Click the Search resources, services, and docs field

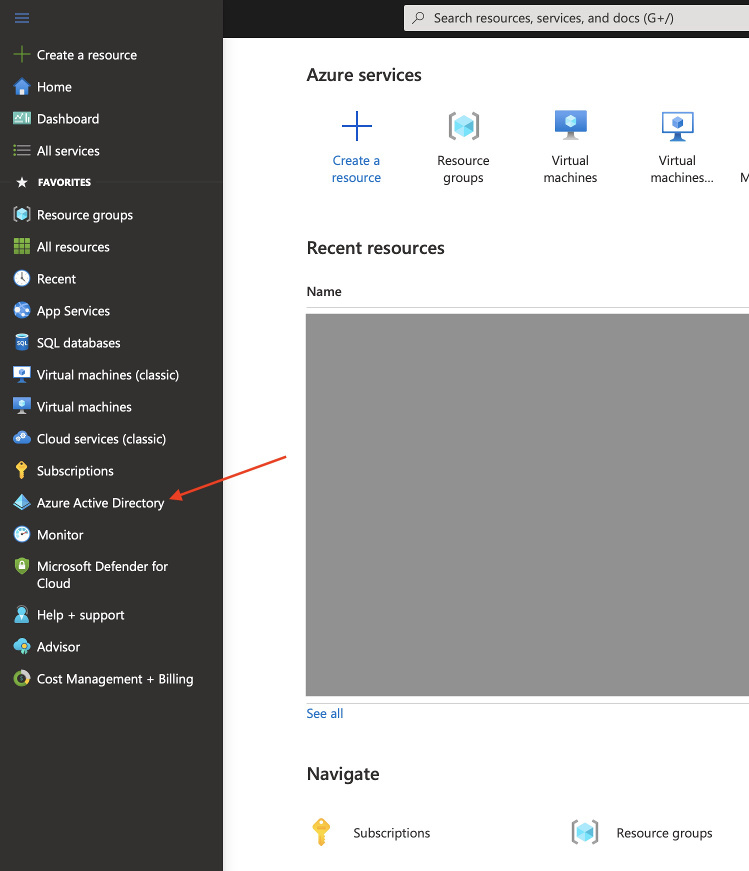(577, 18)
